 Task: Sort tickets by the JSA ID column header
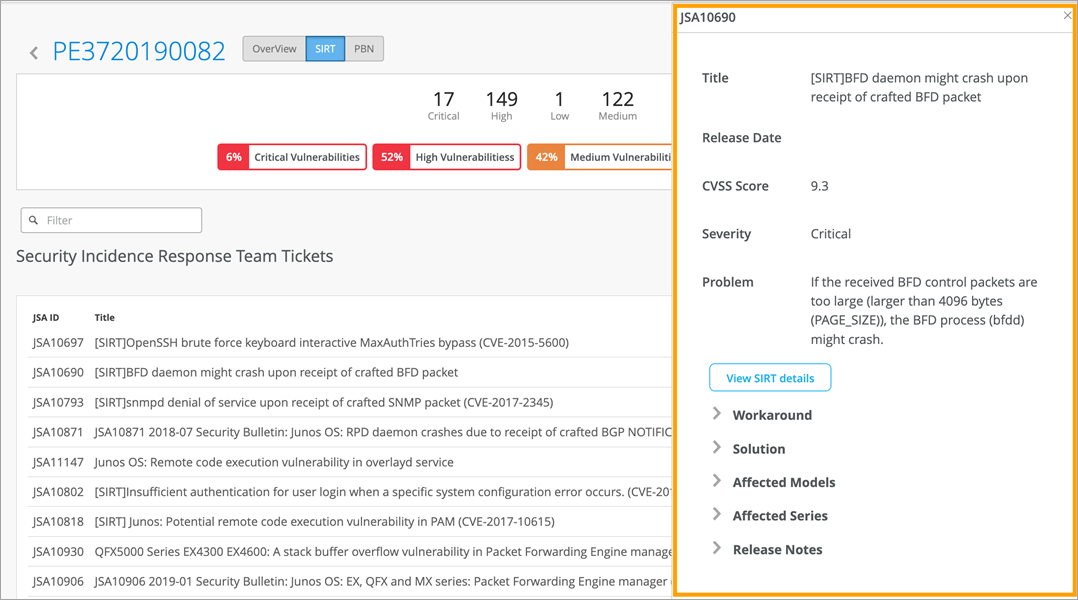[x=46, y=318]
